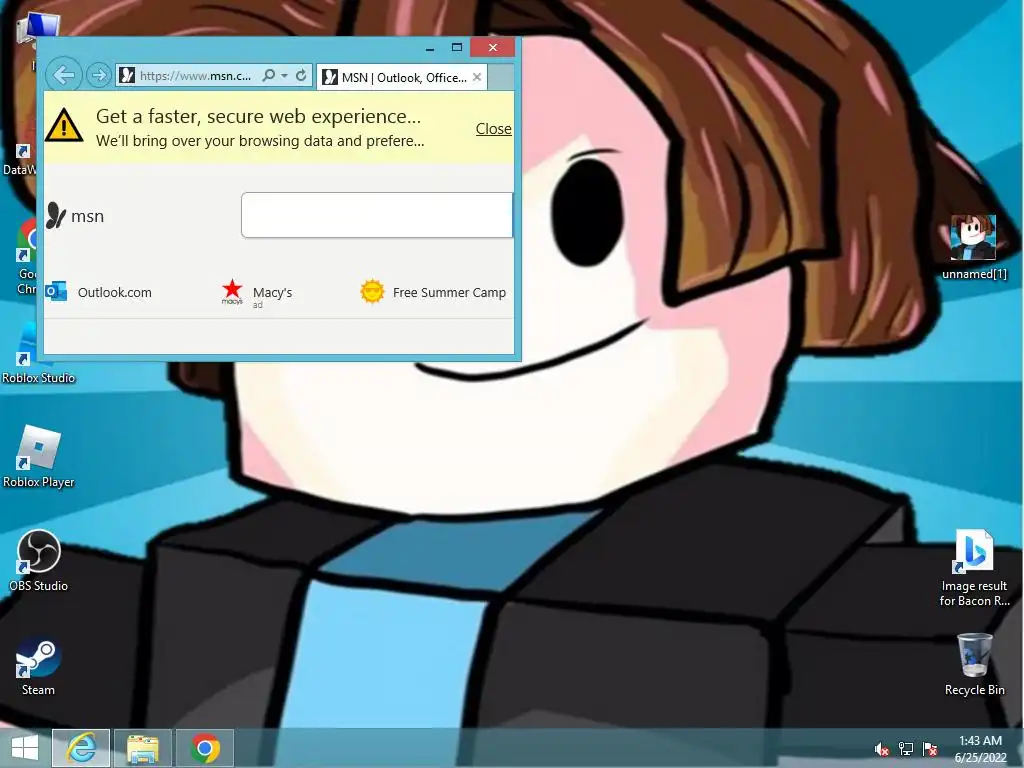This screenshot has height=768, width=1024.
Task: Click the MSN address bar URL
Action: 195,76
